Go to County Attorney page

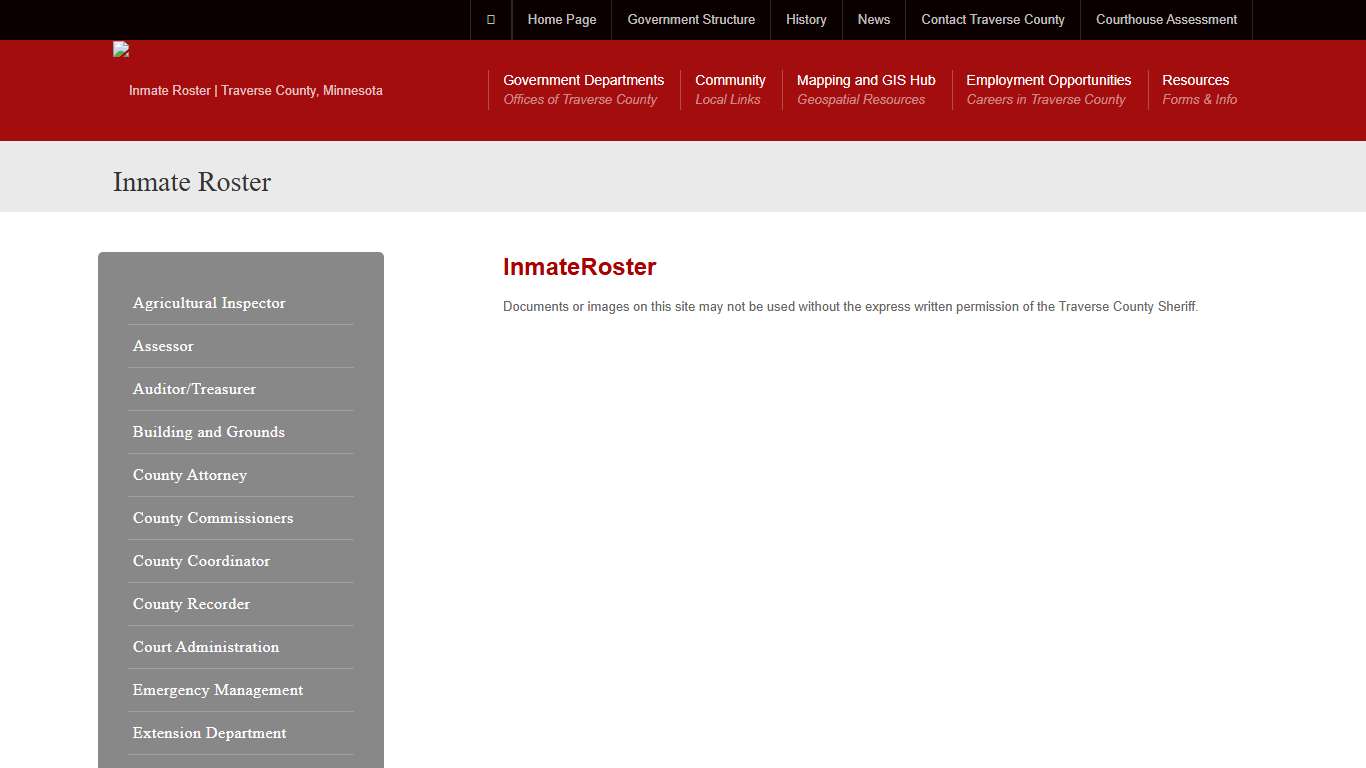[x=190, y=475]
